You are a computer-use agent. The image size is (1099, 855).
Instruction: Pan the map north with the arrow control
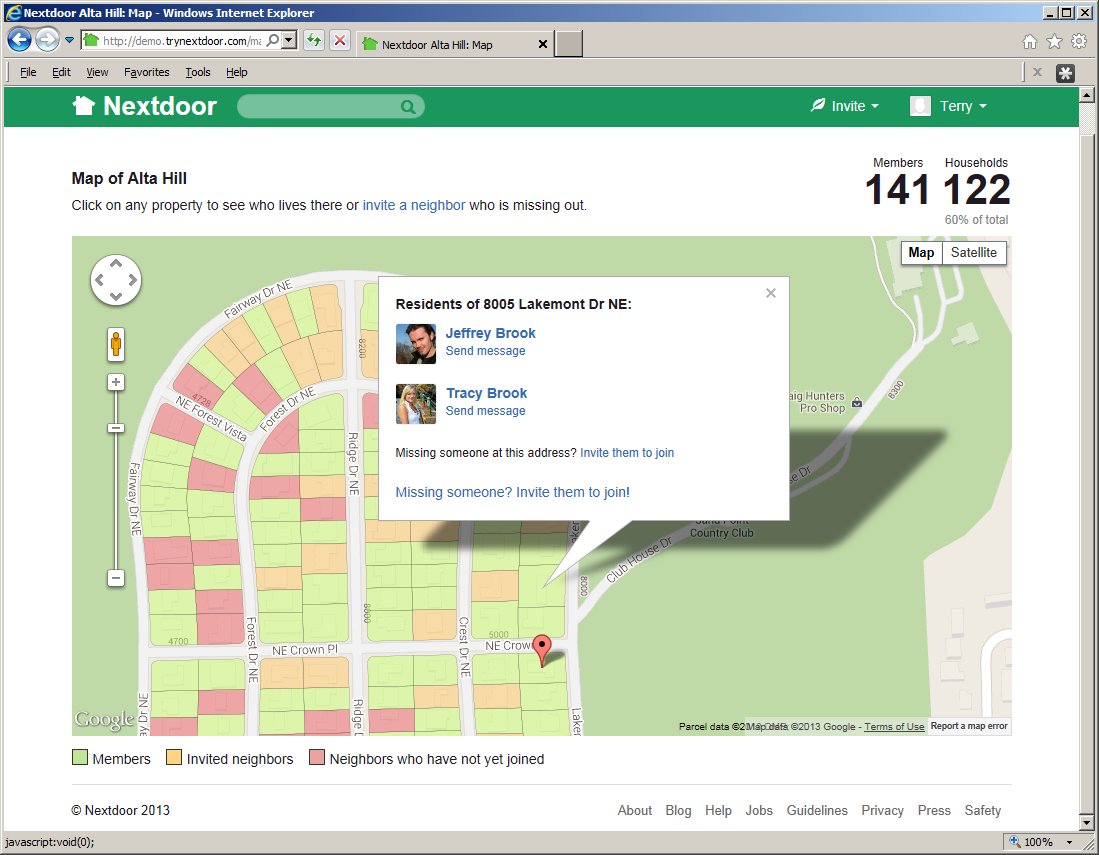[x=116, y=262]
